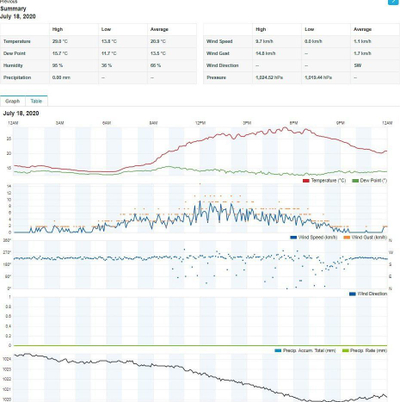Click the Humidity row label
Viewport: 400px width, 402px height.
click(x=13, y=65)
